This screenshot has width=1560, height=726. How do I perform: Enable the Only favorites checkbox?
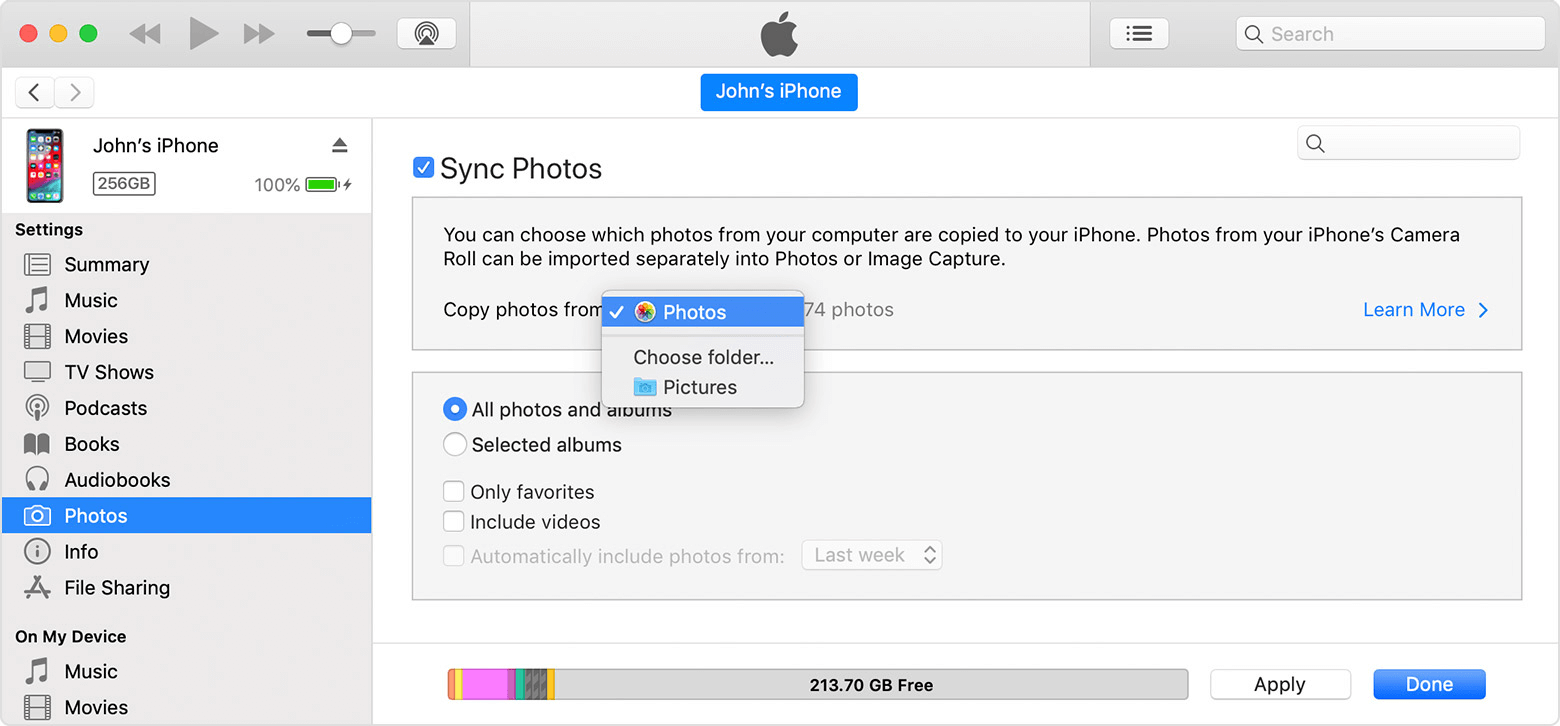point(454,492)
